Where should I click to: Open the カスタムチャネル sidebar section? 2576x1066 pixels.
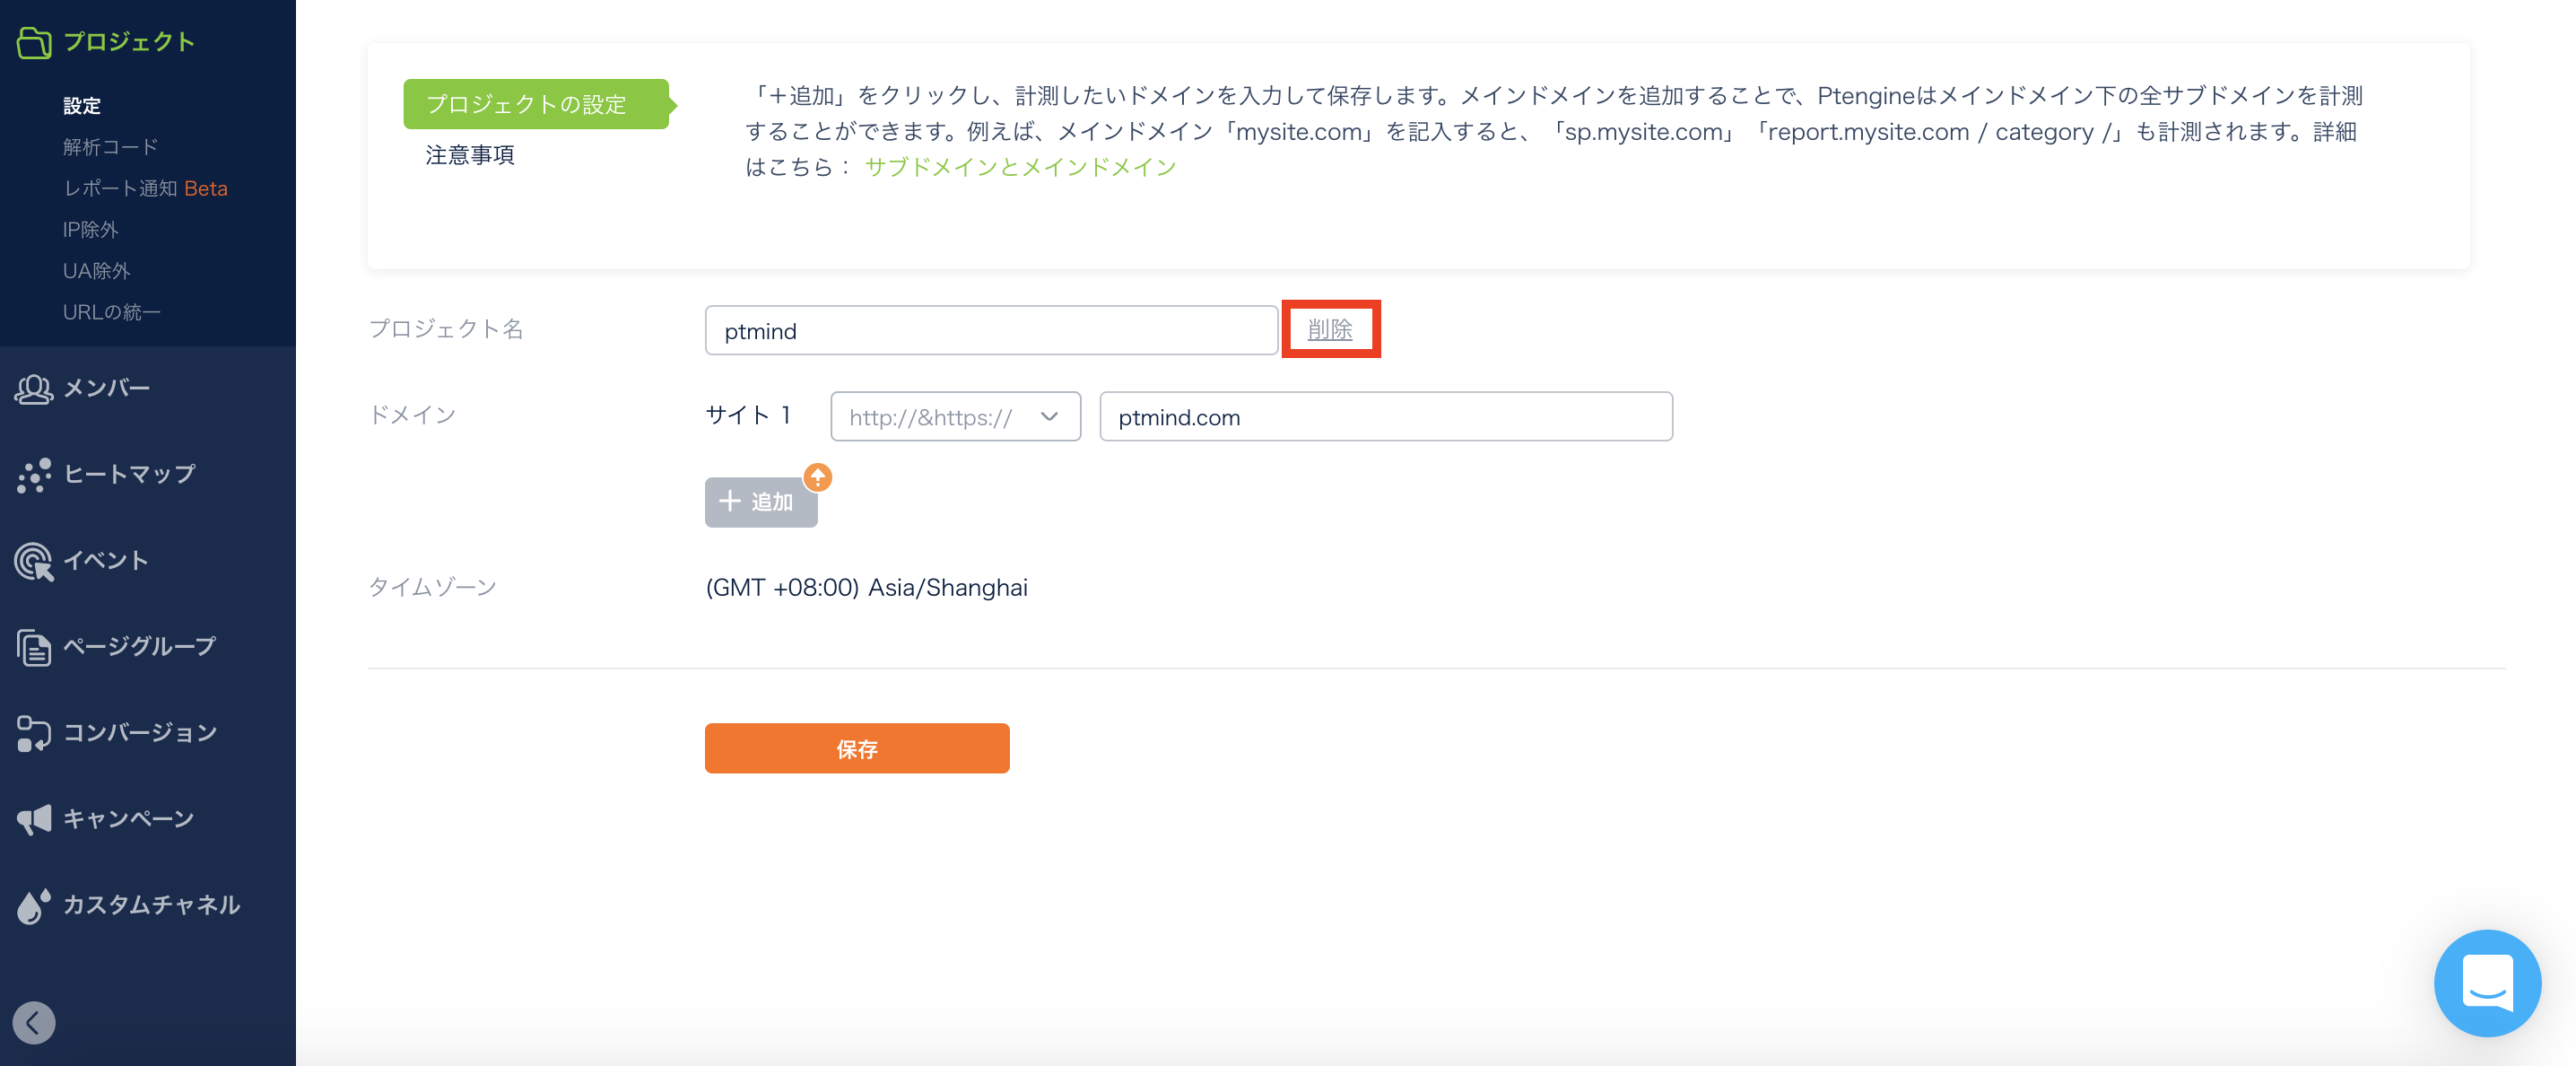[x=152, y=906]
